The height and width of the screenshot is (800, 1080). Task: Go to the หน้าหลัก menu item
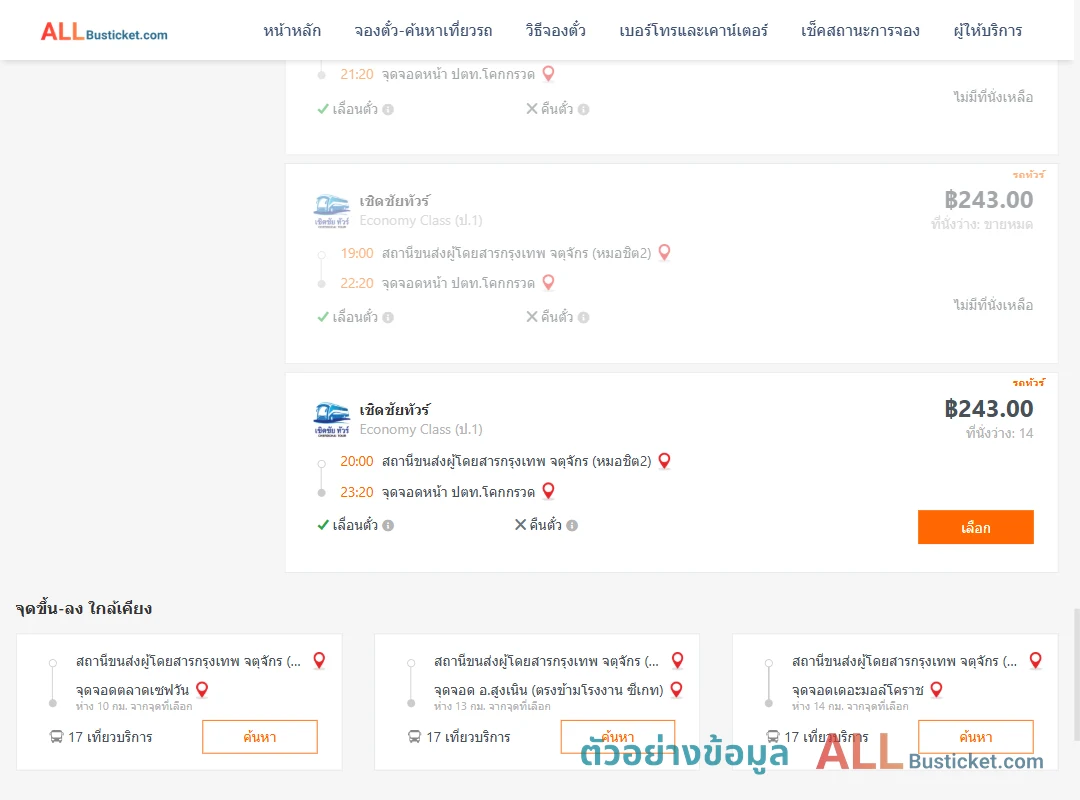click(x=292, y=31)
